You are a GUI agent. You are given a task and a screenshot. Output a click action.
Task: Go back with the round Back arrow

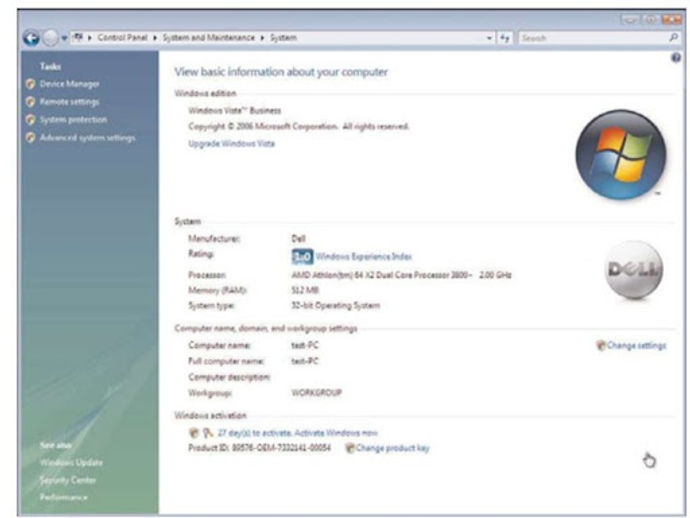(x=31, y=38)
